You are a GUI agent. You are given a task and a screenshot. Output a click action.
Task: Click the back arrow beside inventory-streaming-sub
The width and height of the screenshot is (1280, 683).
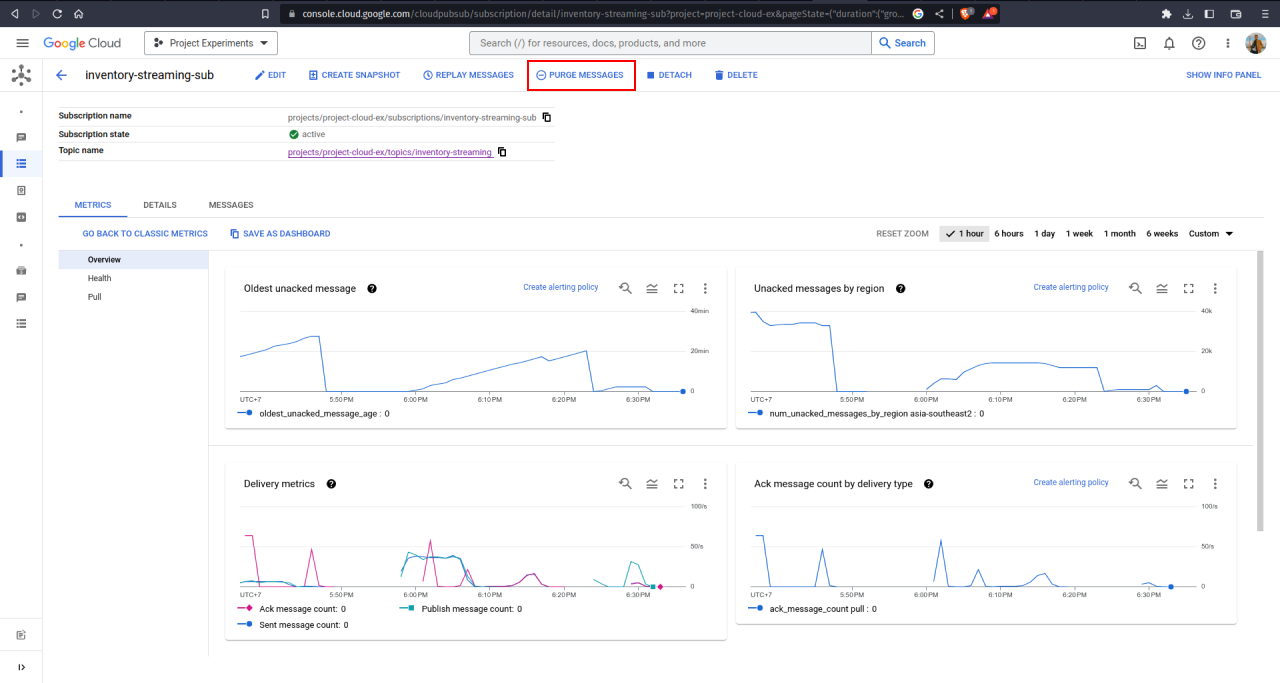pos(62,75)
